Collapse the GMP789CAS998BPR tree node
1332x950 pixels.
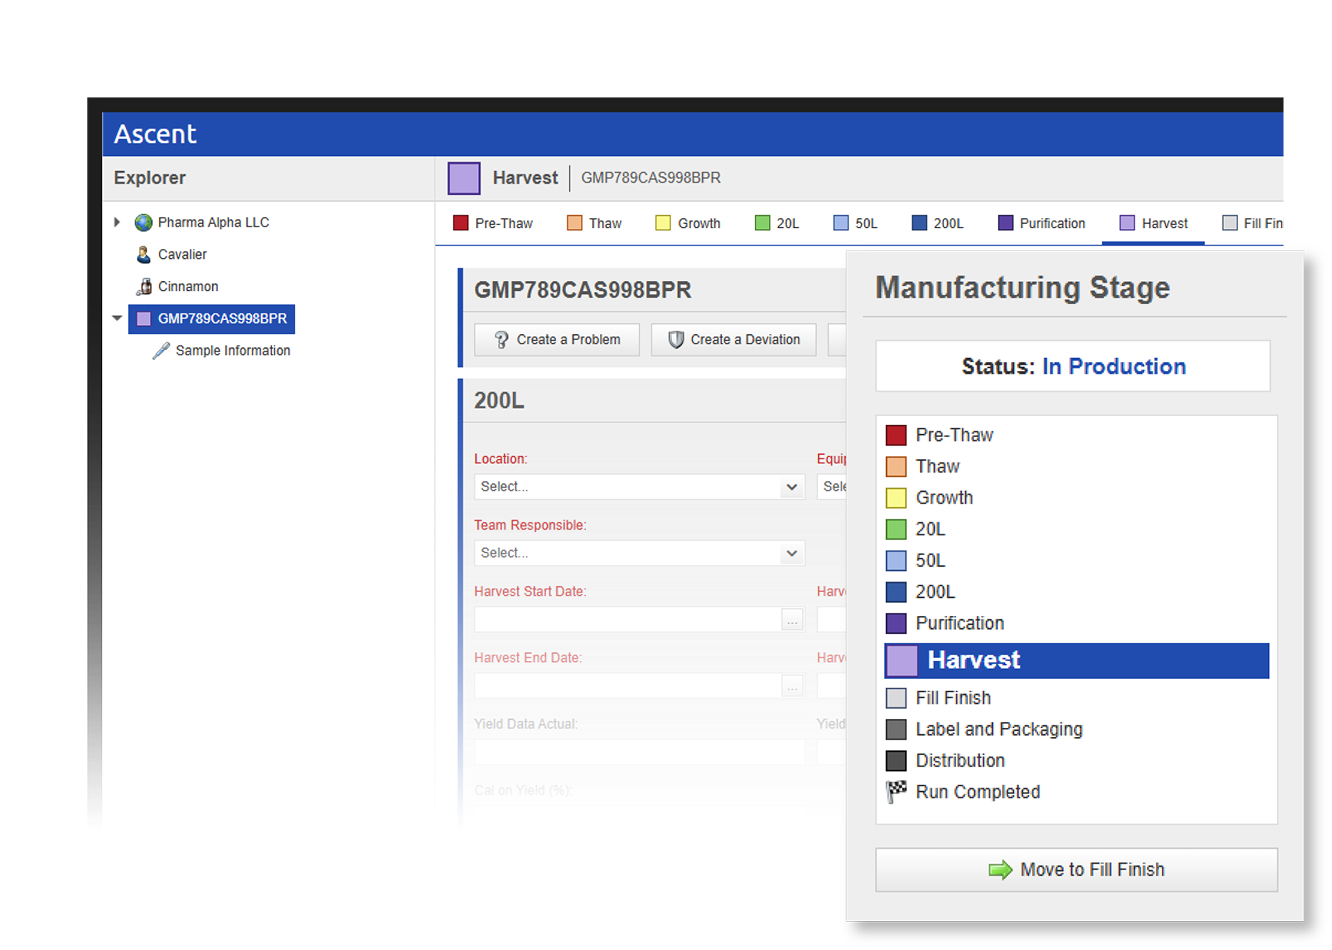[x=116, y=319]
